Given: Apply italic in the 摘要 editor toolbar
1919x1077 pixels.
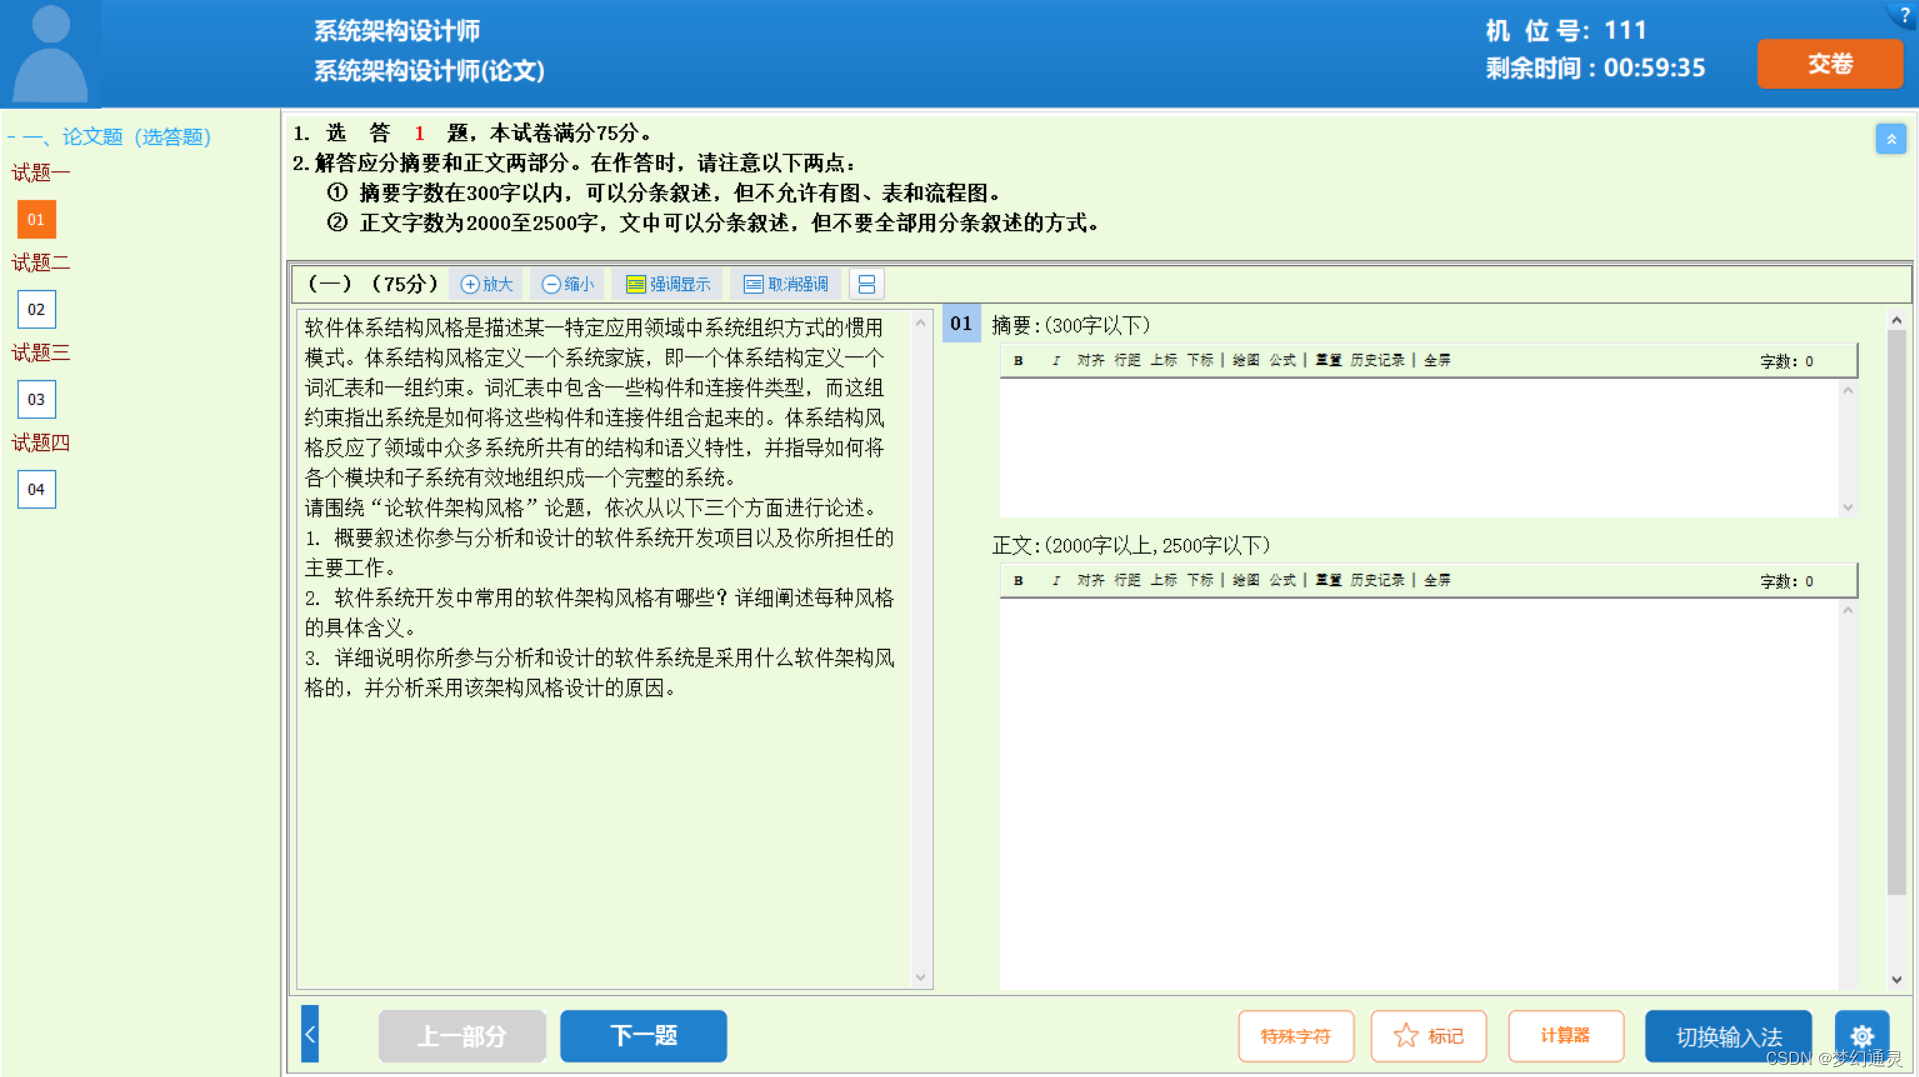Looking at the screenshot, I should (1056, 361).
